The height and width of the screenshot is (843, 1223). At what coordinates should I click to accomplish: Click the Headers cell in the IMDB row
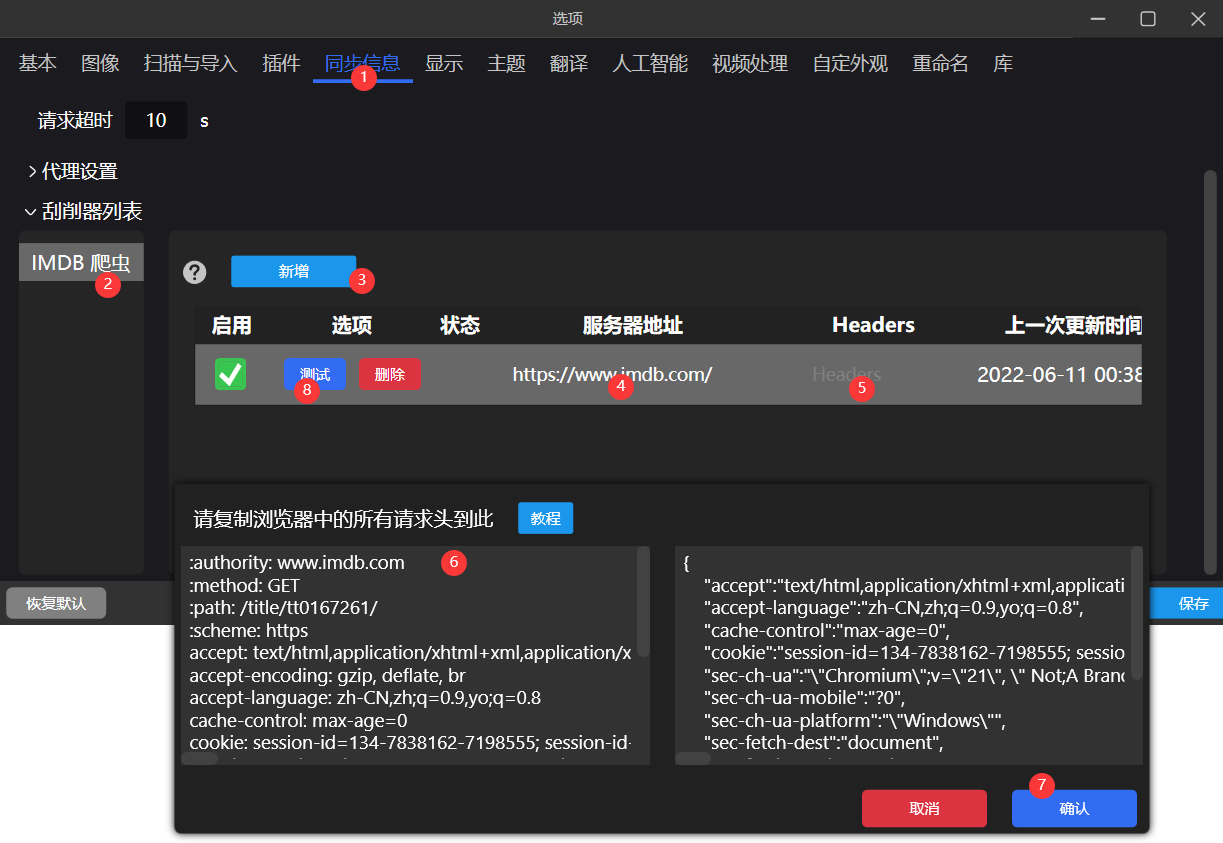point(846,374)
